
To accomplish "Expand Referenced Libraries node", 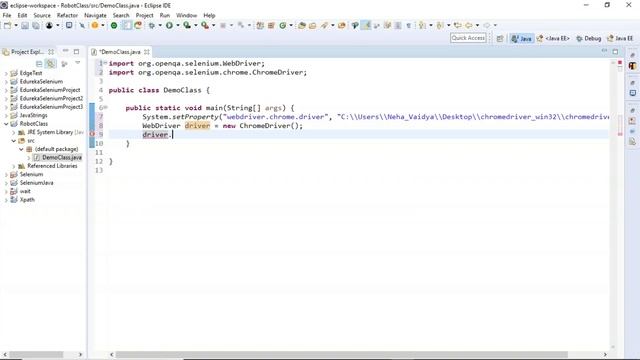I will [13, 166].
